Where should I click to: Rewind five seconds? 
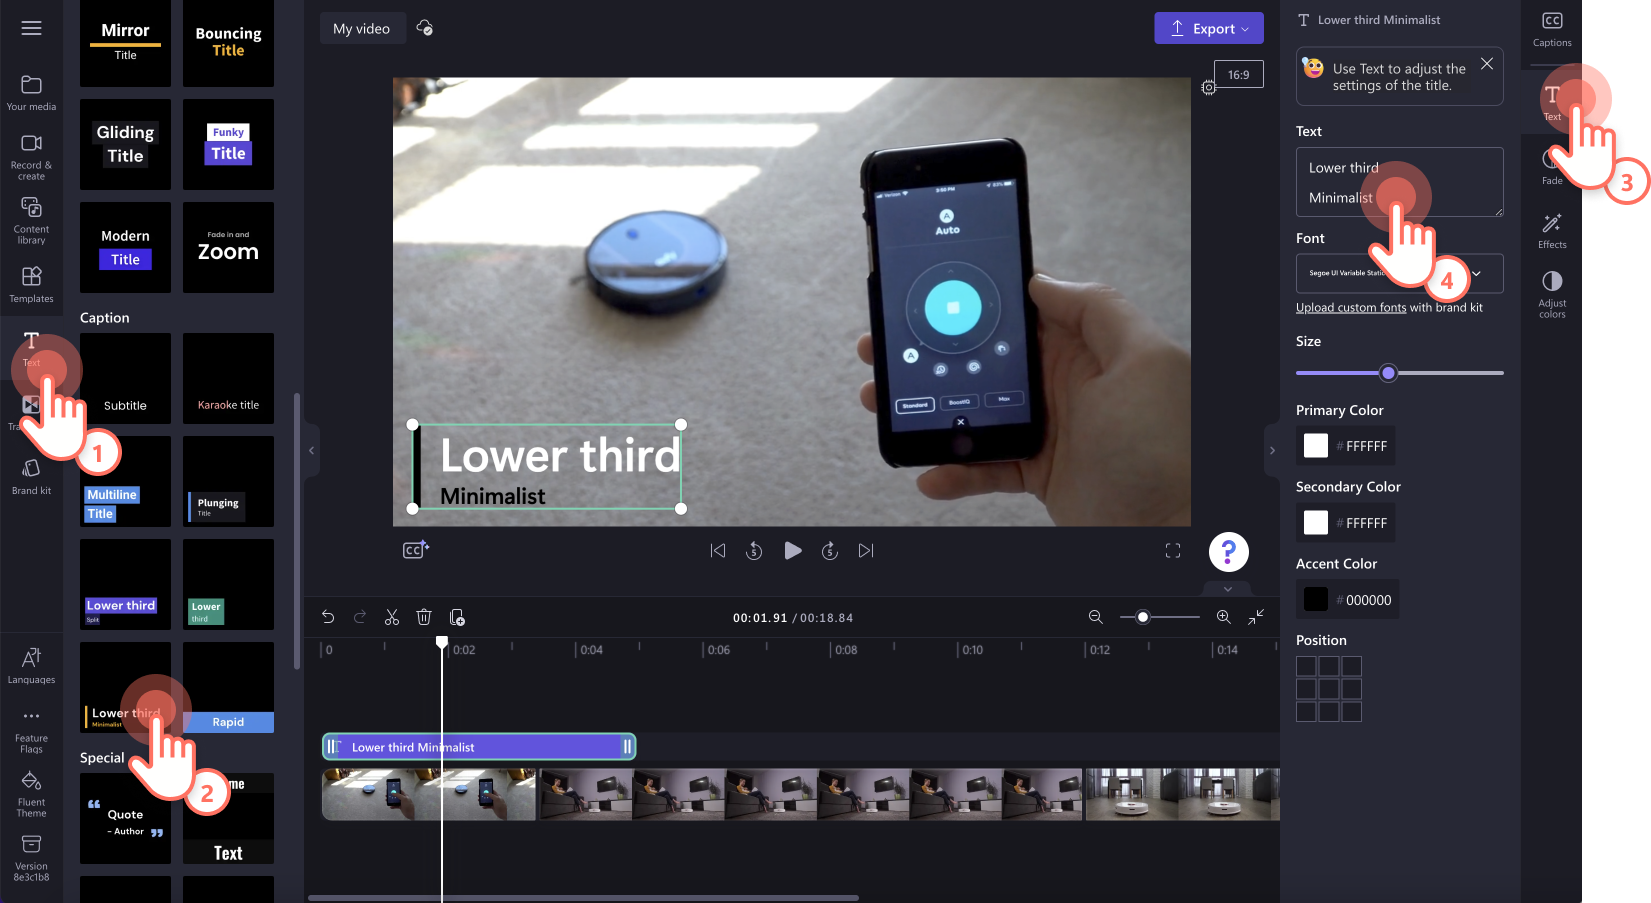[x=754, y=550]
